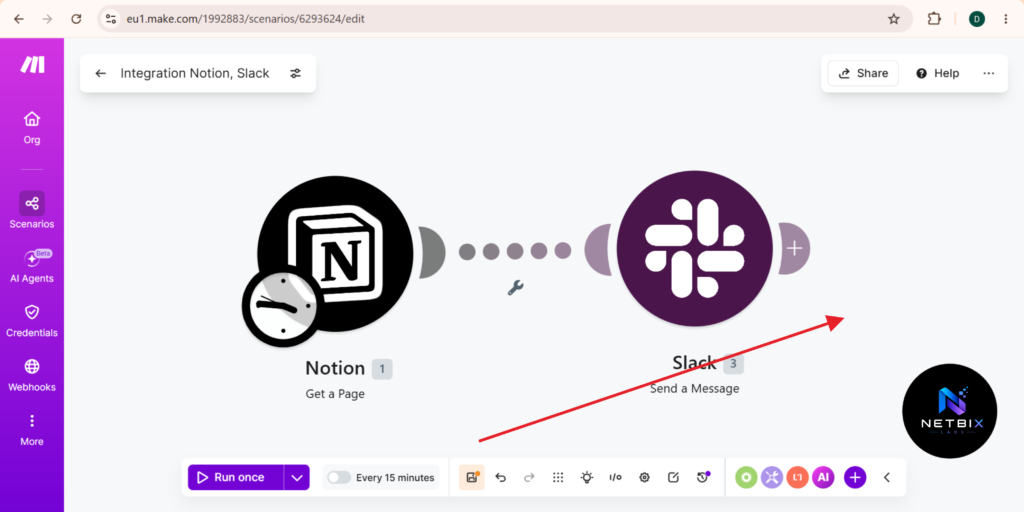Collapse the toolbar with the chevron arrow
Screen dimensions: 1024x512
tap(887, 477)
